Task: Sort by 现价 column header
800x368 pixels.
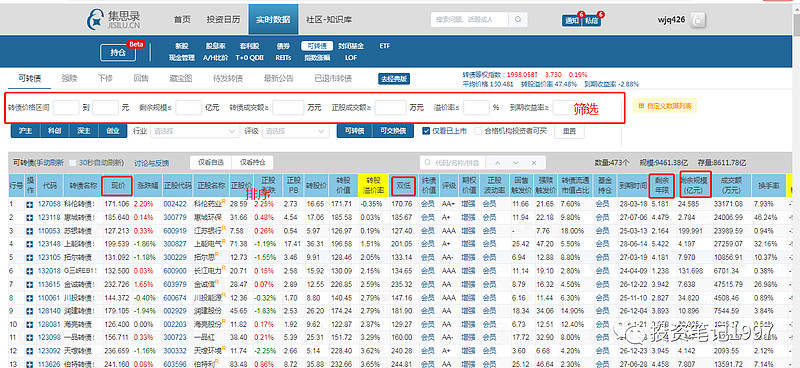Action: [117, 186]
